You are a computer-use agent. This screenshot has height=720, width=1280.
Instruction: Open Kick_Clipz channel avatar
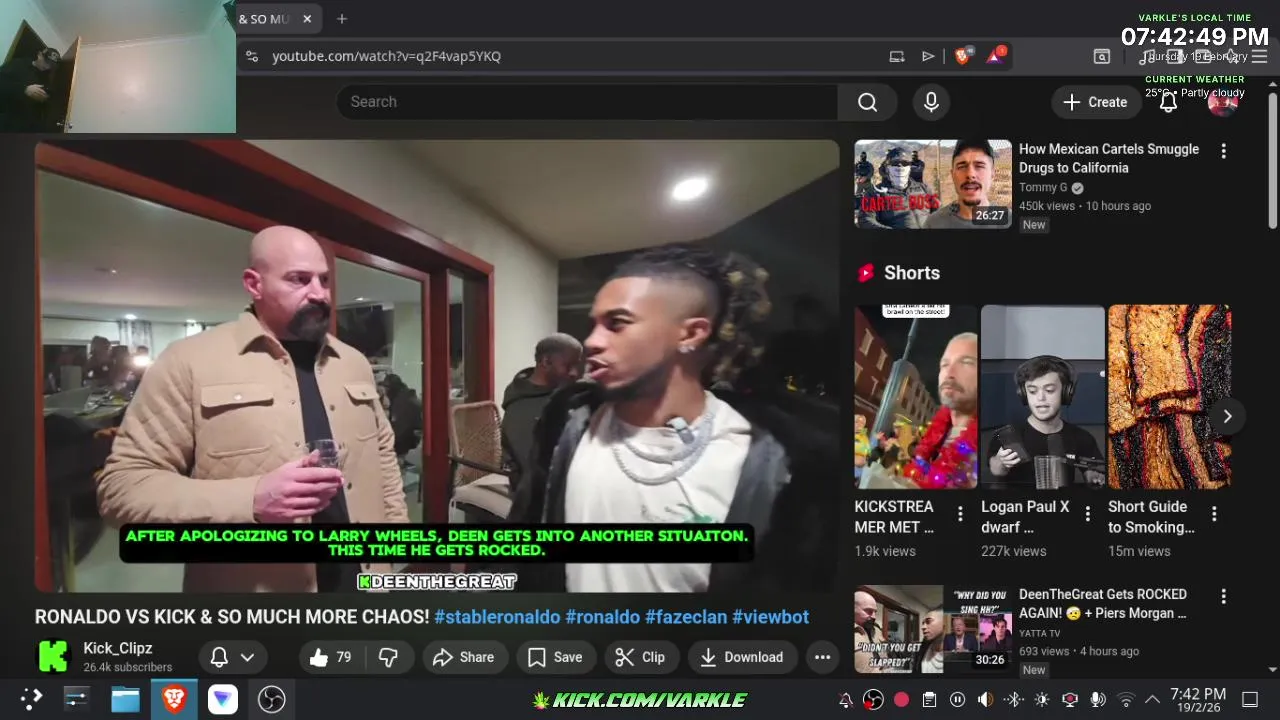click(x=54, y=657)
